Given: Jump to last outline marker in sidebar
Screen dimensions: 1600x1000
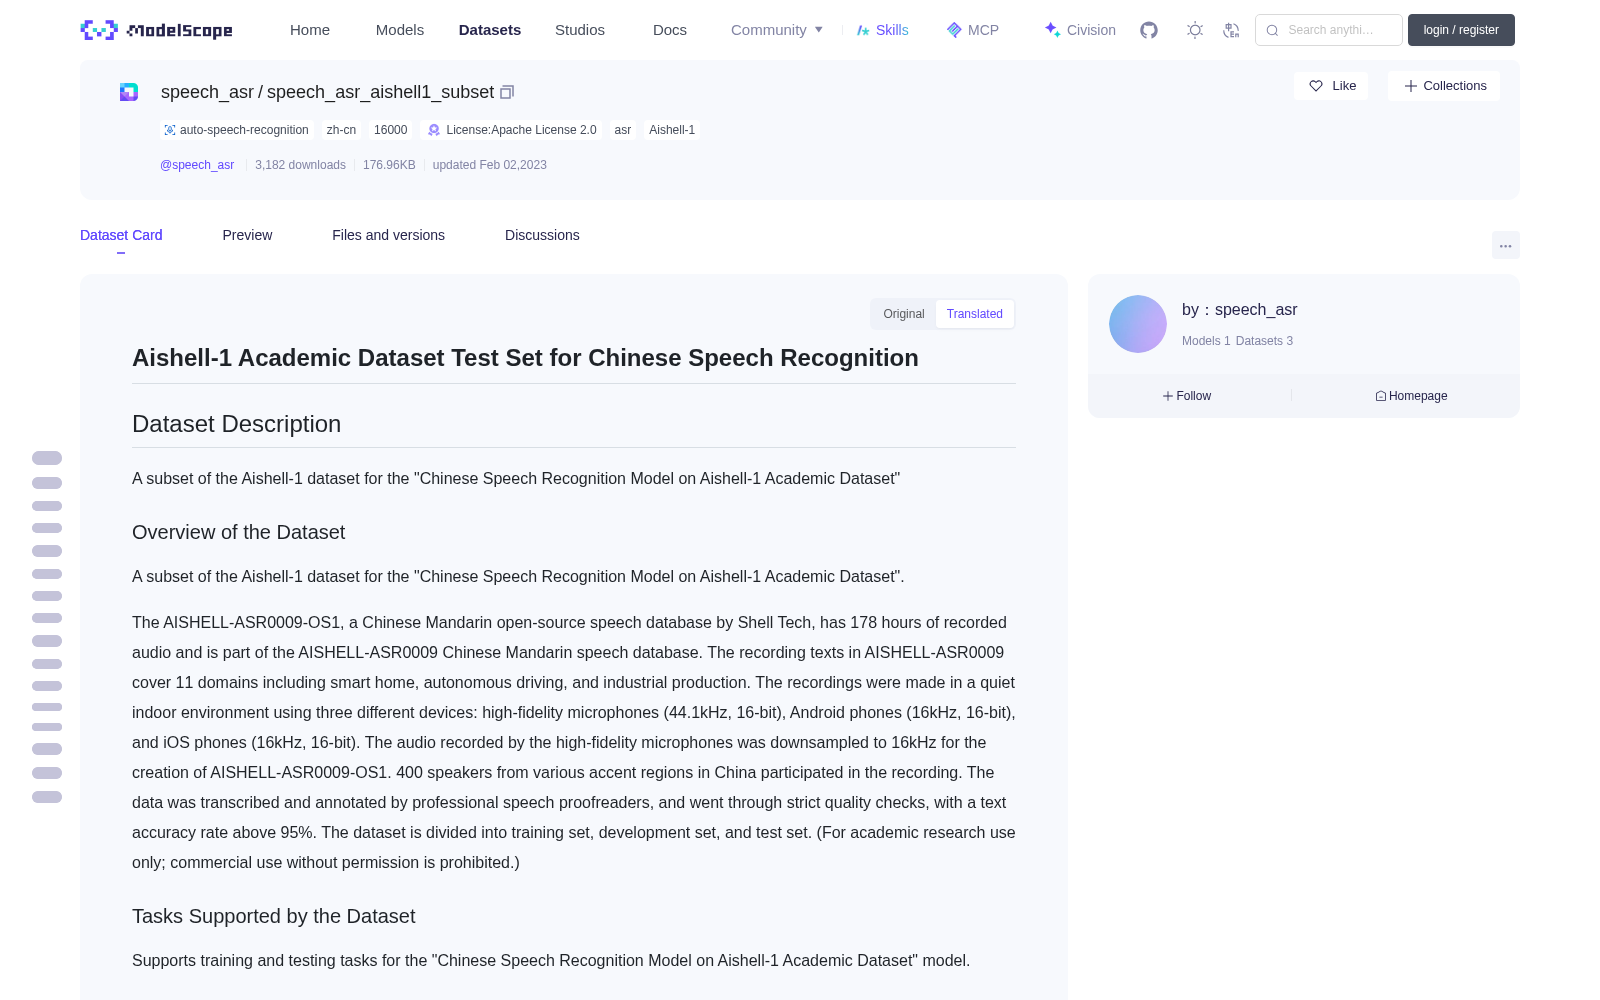Looking at the screenshot, I should pos(47,797).
